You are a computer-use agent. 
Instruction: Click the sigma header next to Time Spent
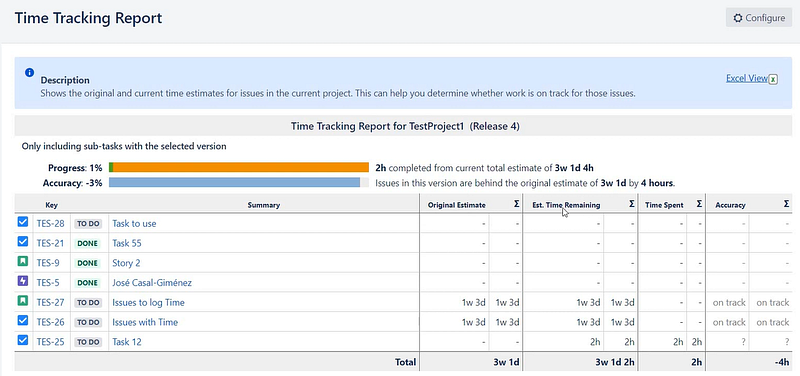[x=699, y=204]
